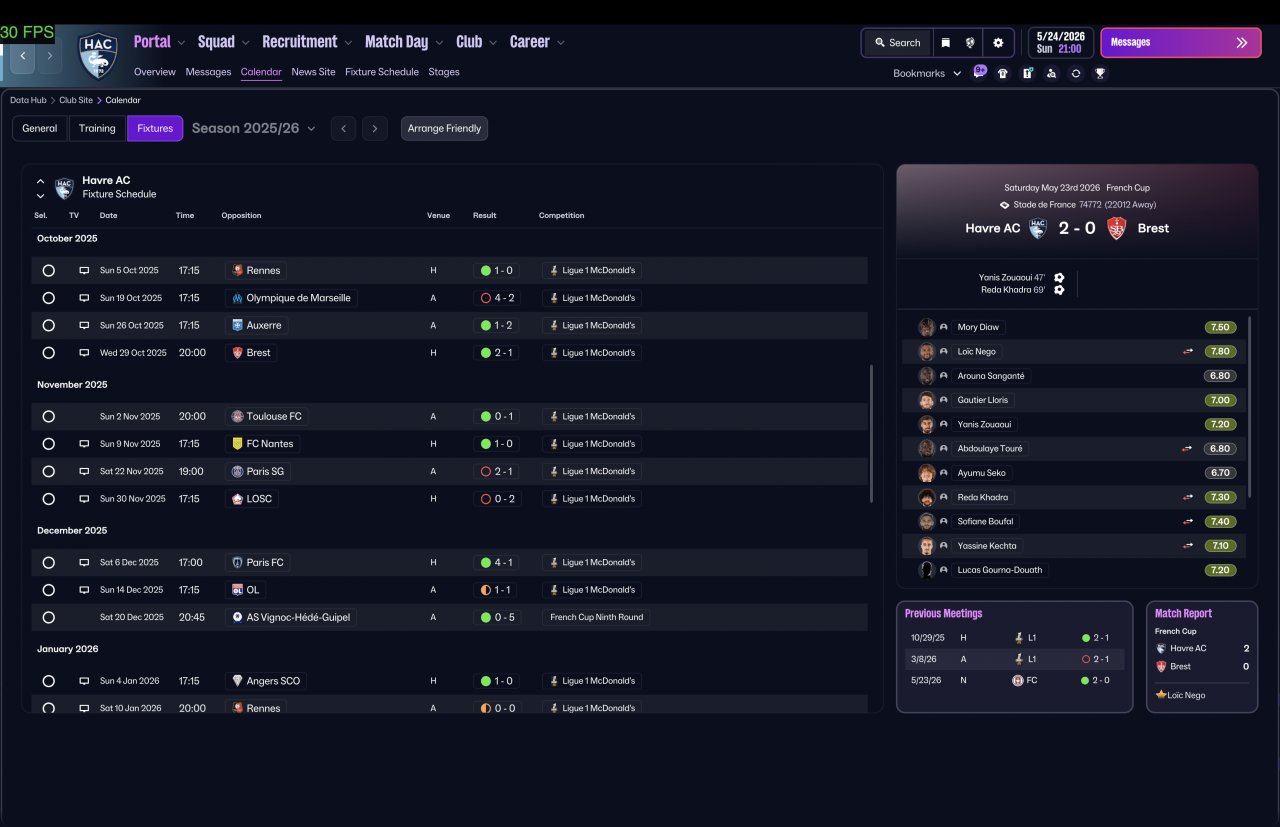Open the Stages sub-menu item
The height and width of the screenshot is (827, 1280).
click(x=444, y=72)
